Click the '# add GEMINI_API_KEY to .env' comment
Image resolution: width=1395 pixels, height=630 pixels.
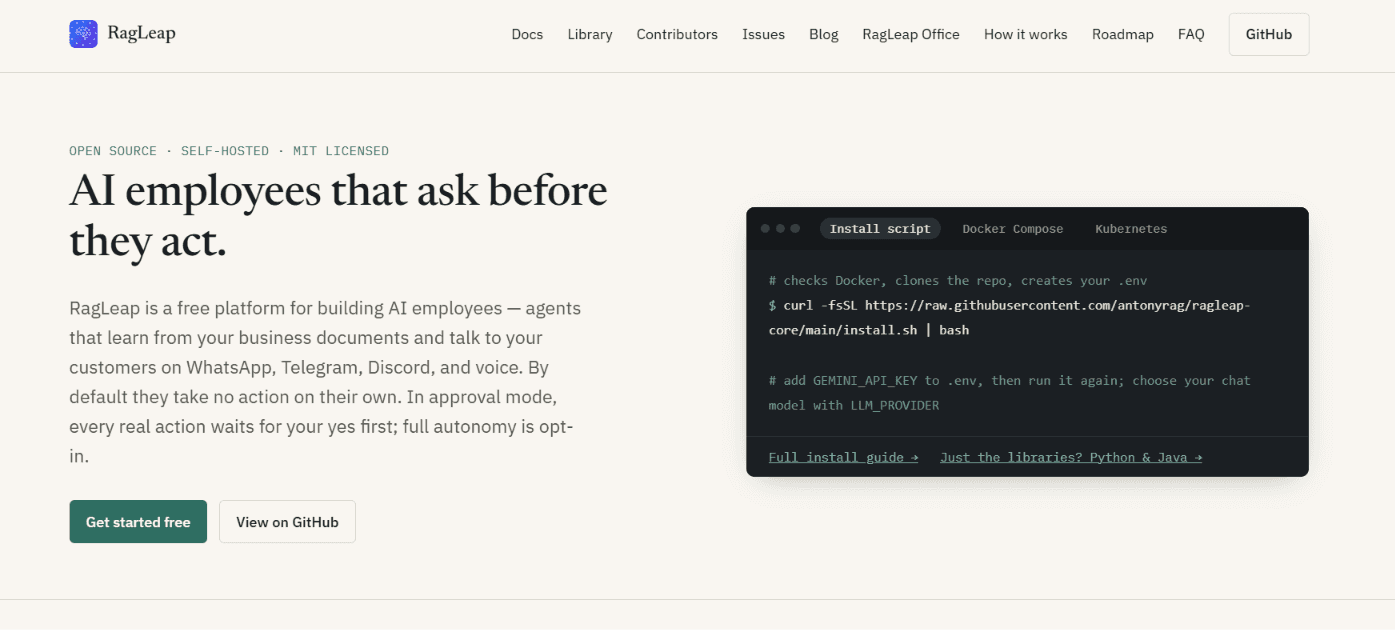[x=1009, y=393]
